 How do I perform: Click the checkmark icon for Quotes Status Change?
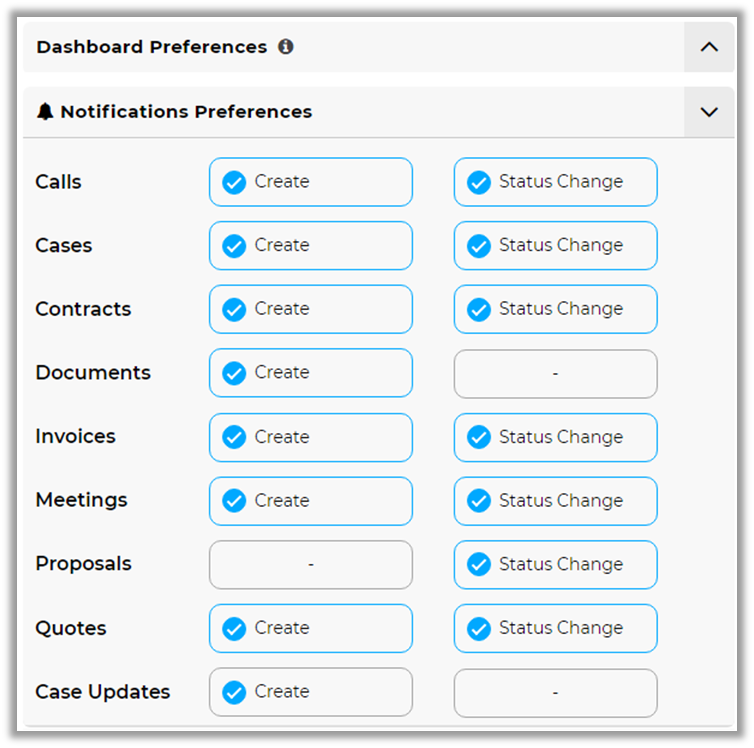479,629
